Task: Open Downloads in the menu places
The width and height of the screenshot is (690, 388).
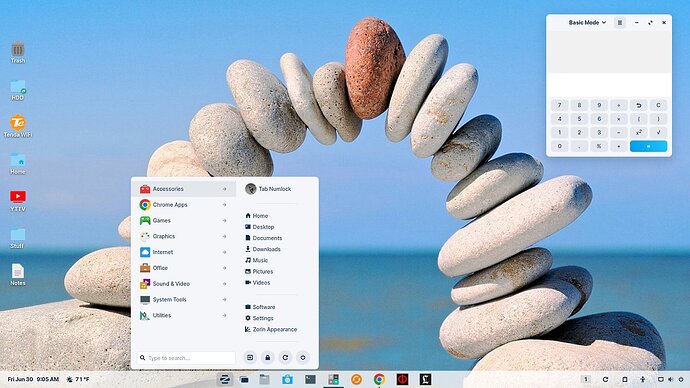Action: click(x=263, y=249)
